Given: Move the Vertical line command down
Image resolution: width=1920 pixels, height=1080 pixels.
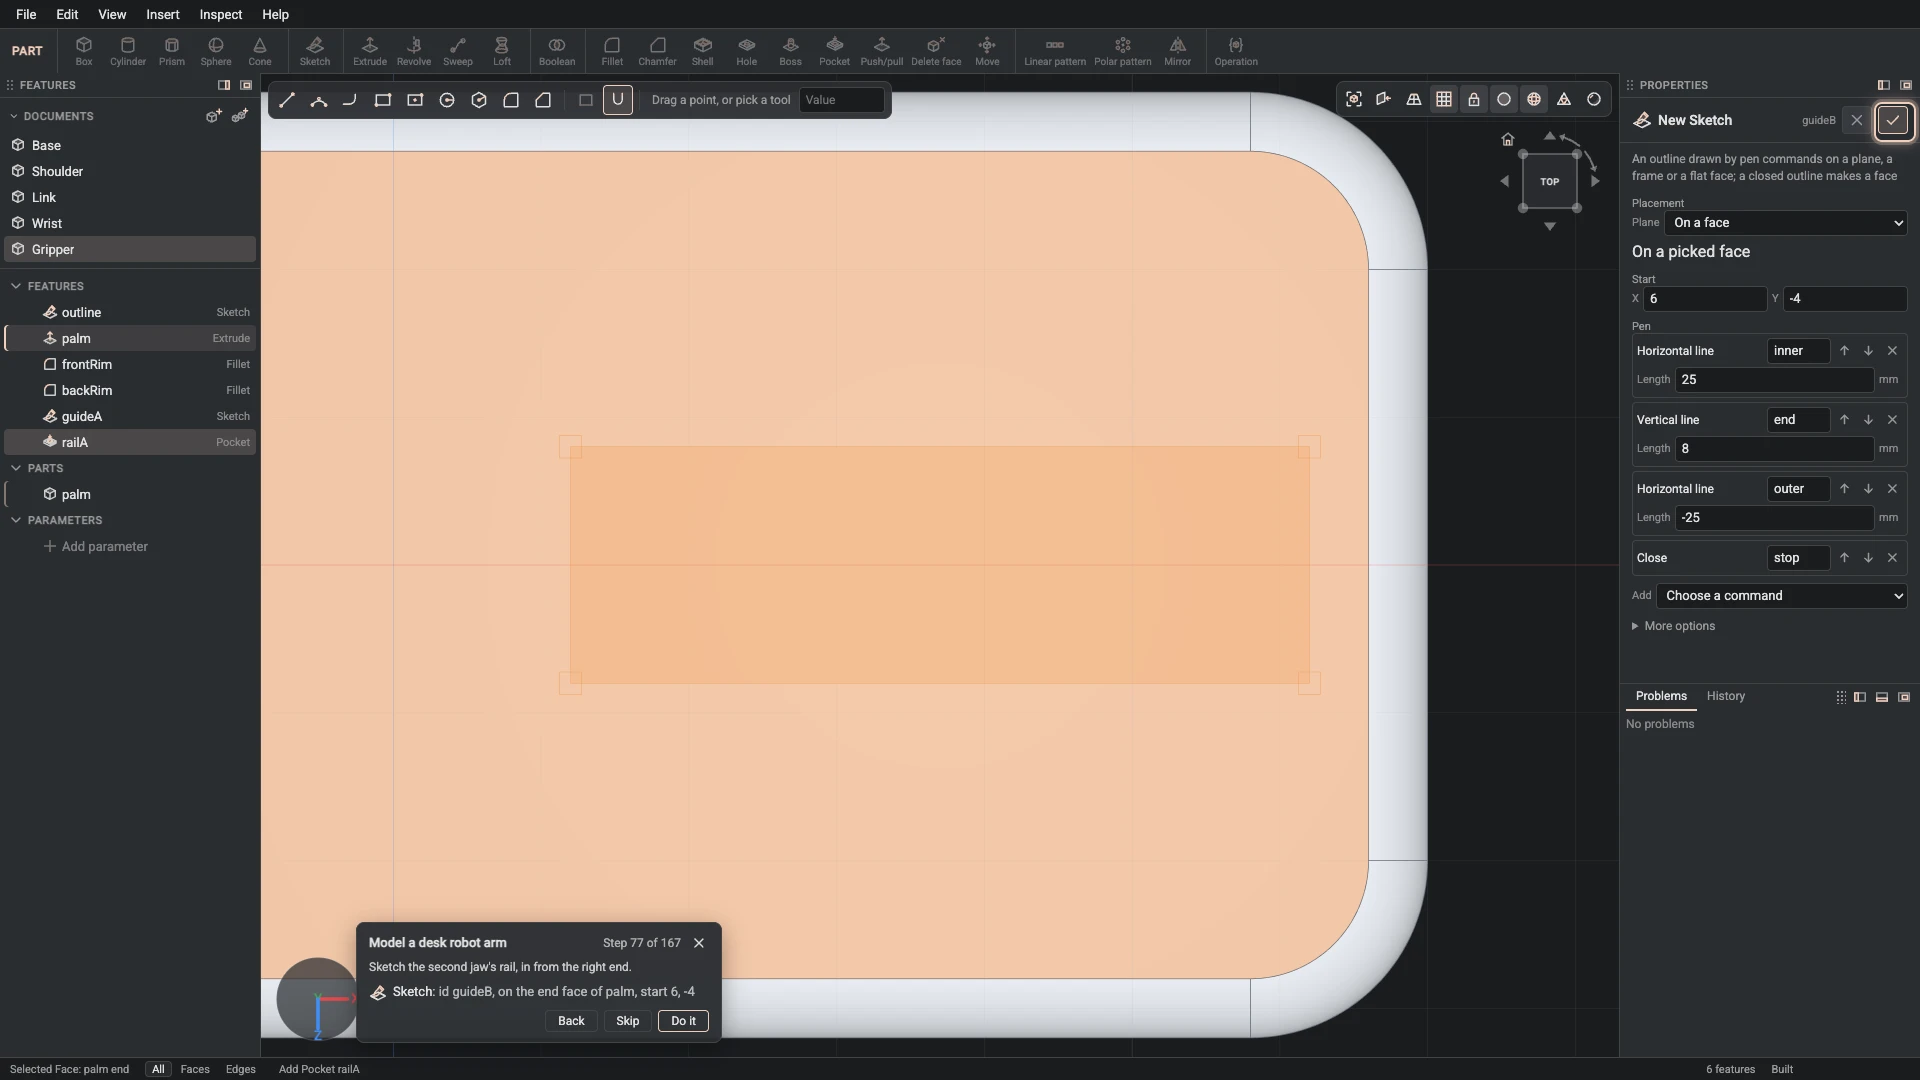Looking at the screenshot, I should [x=1868, y=420].
